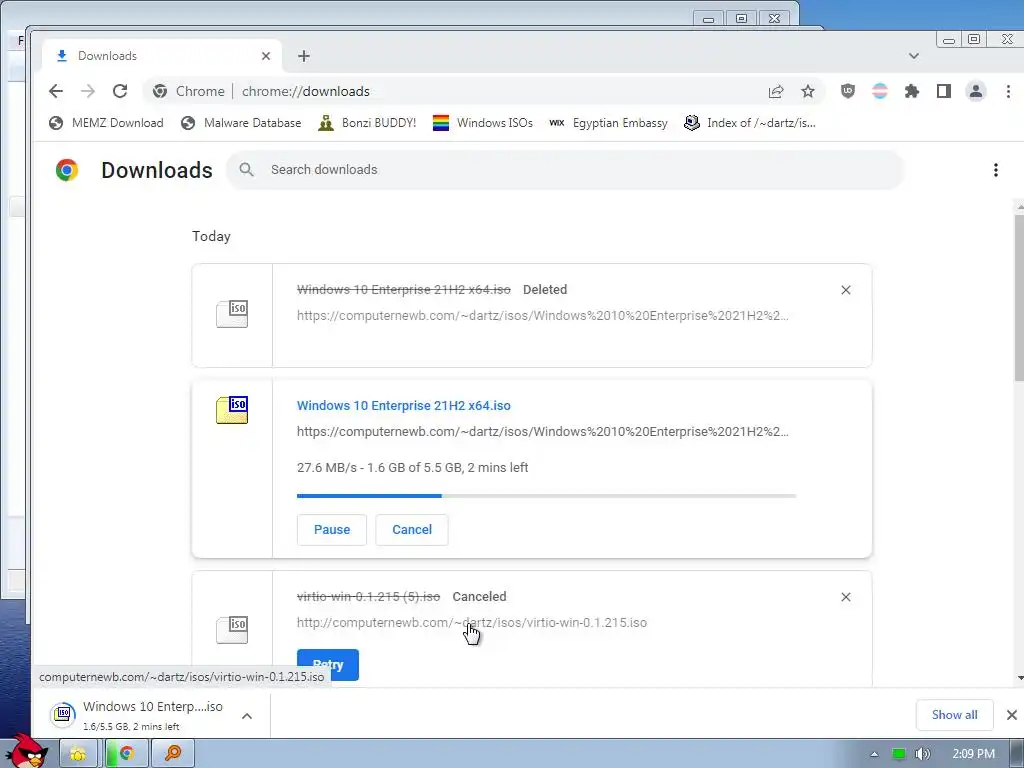1024x768 pixels.
Task: Close the Downloads tab
Action: [266, 56]
